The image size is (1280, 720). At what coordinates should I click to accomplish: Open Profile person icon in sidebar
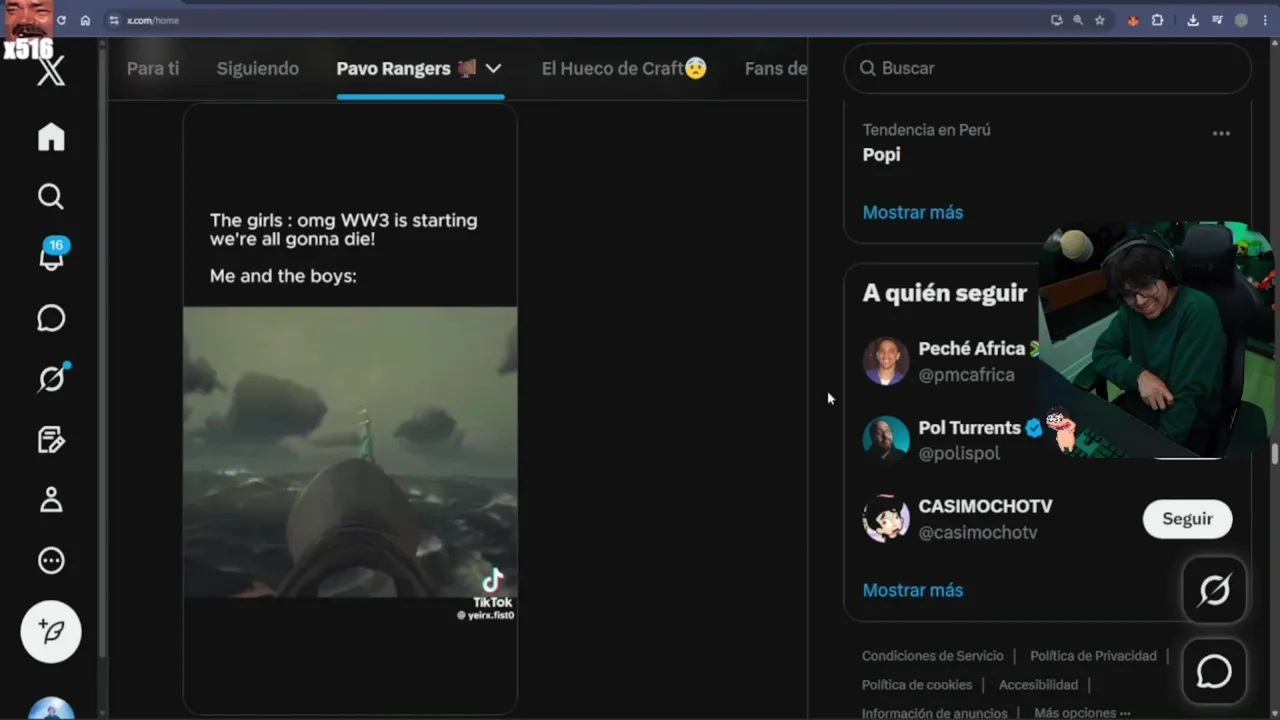pyautogui.click(x=51, y=500)
